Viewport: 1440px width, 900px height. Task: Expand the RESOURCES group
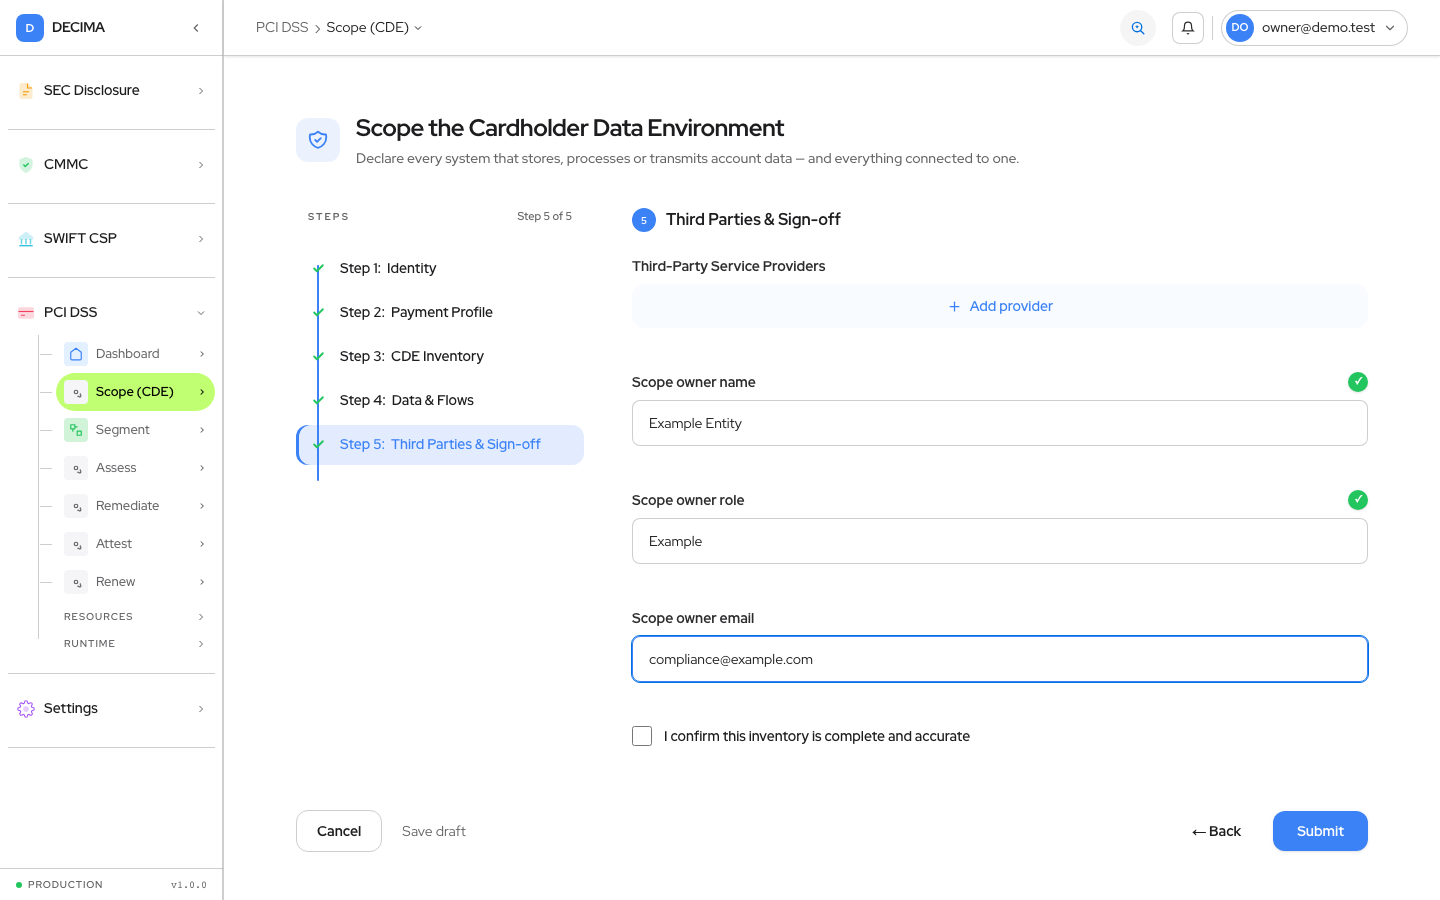click(x=134, y=617)
